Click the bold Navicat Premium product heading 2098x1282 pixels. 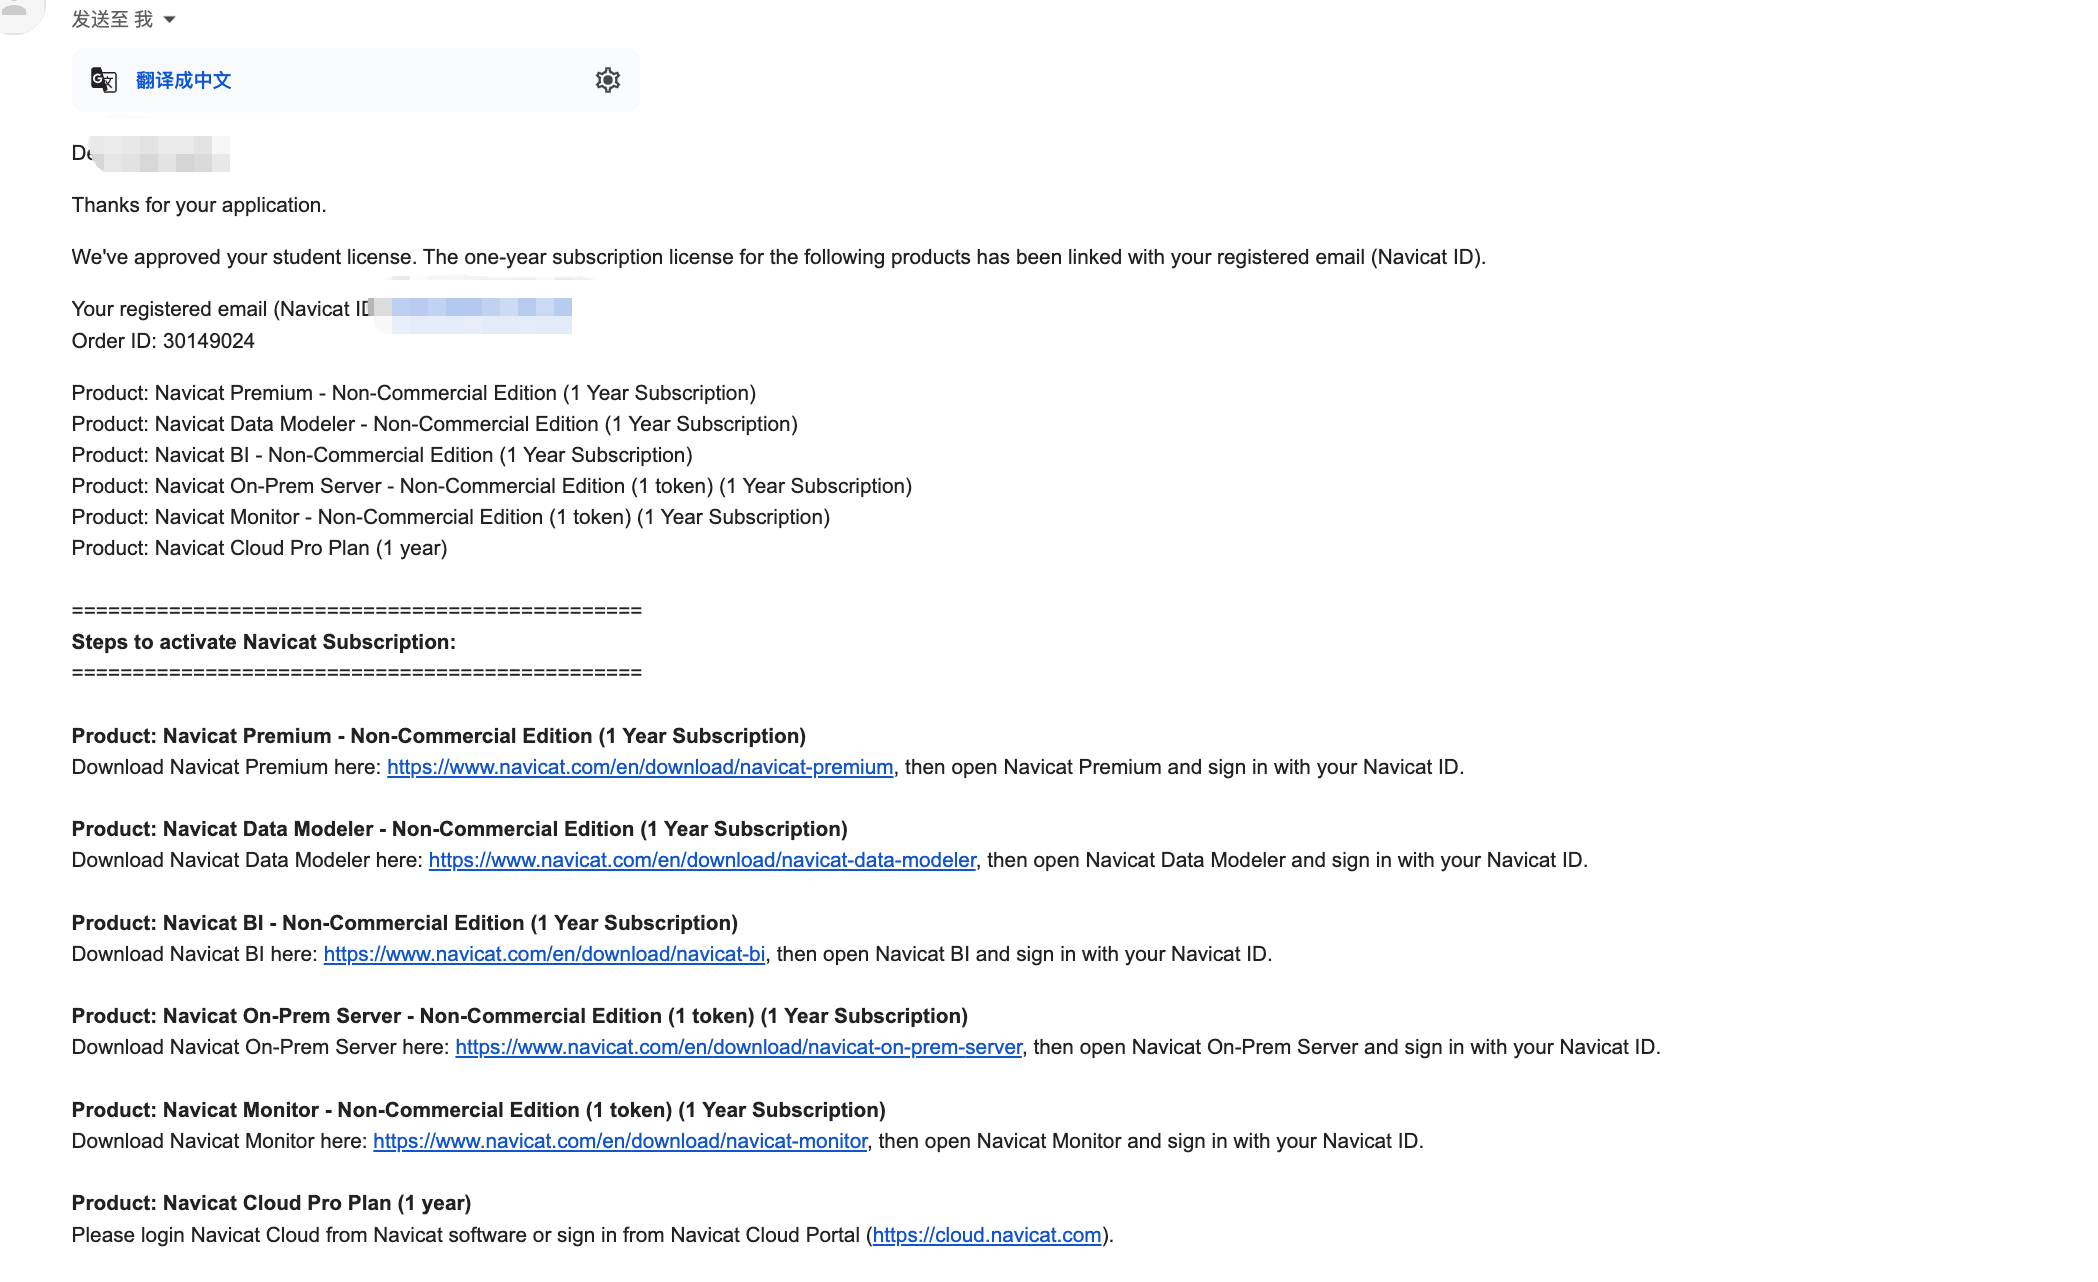pyautogui.click(x=438, y=736)
